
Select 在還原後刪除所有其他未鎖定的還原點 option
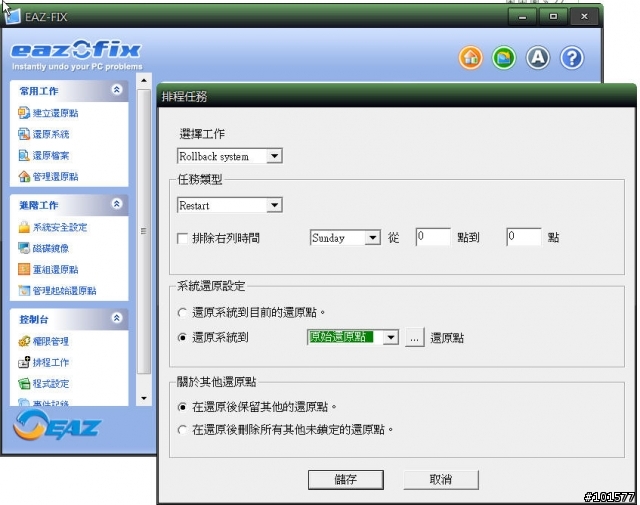(x=182, y=429)
